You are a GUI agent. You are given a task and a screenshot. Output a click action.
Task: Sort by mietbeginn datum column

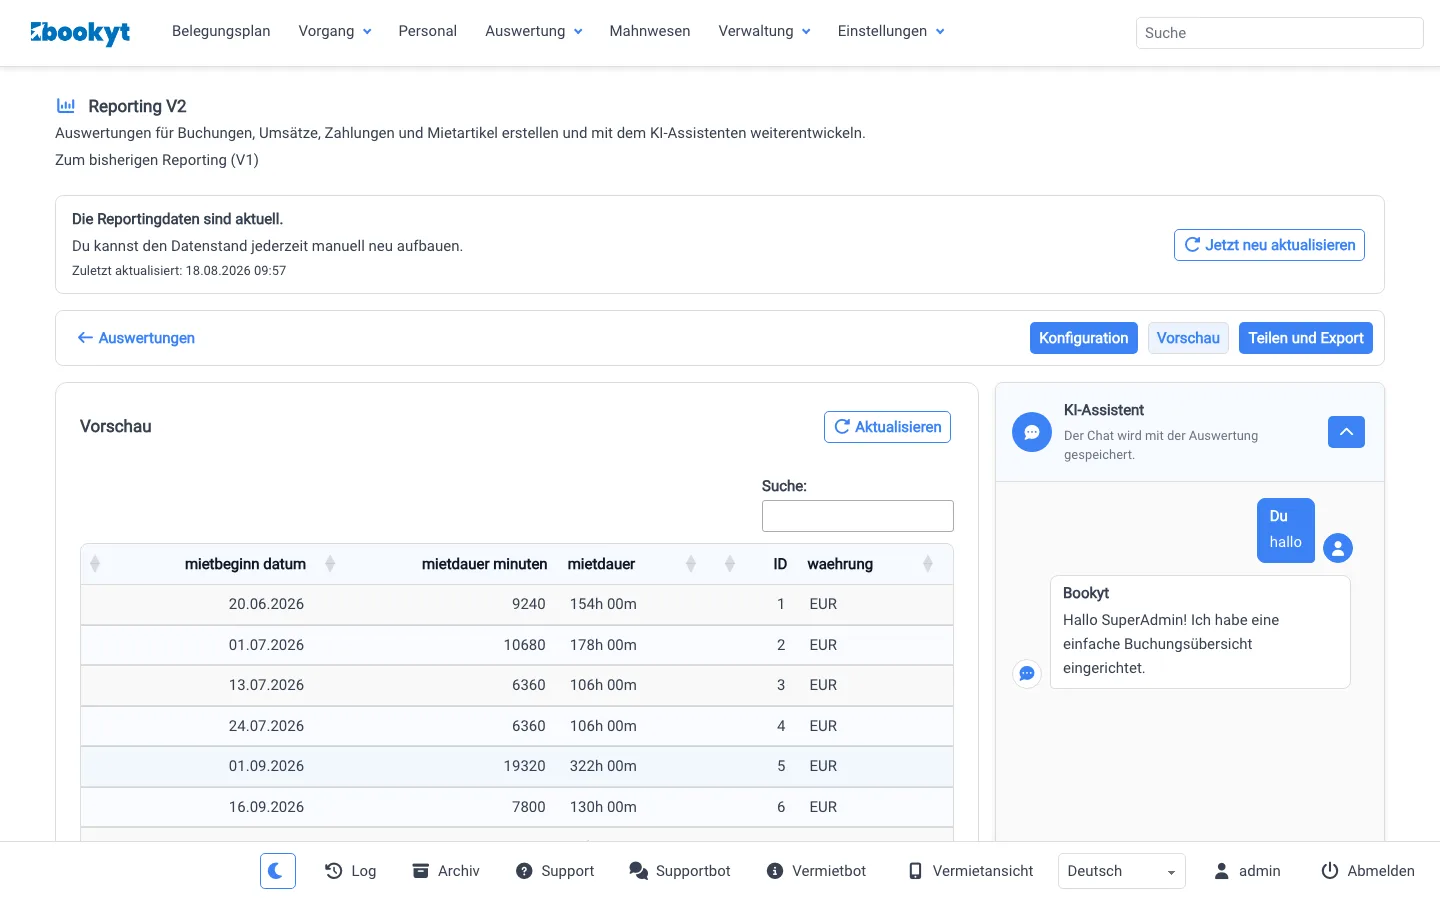[x=245, y=564]
